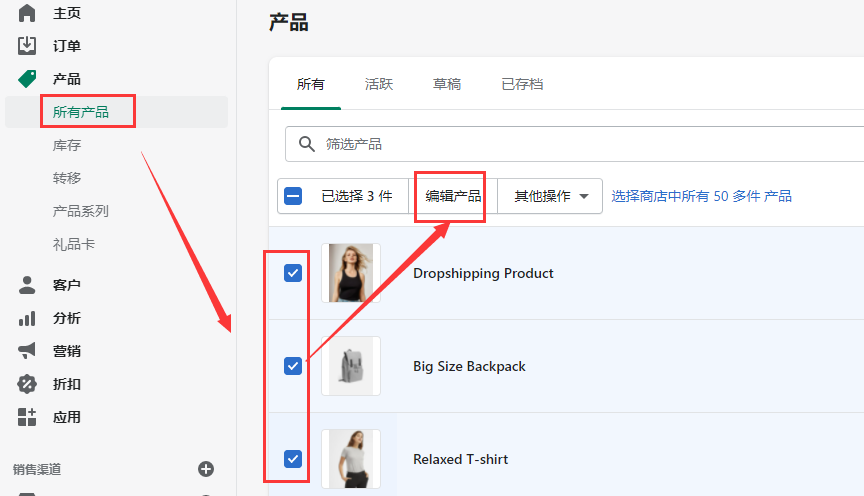Add a sales channel with plus icon
Image resolution: width=864 pixels, height=496 pixels.
206,469
